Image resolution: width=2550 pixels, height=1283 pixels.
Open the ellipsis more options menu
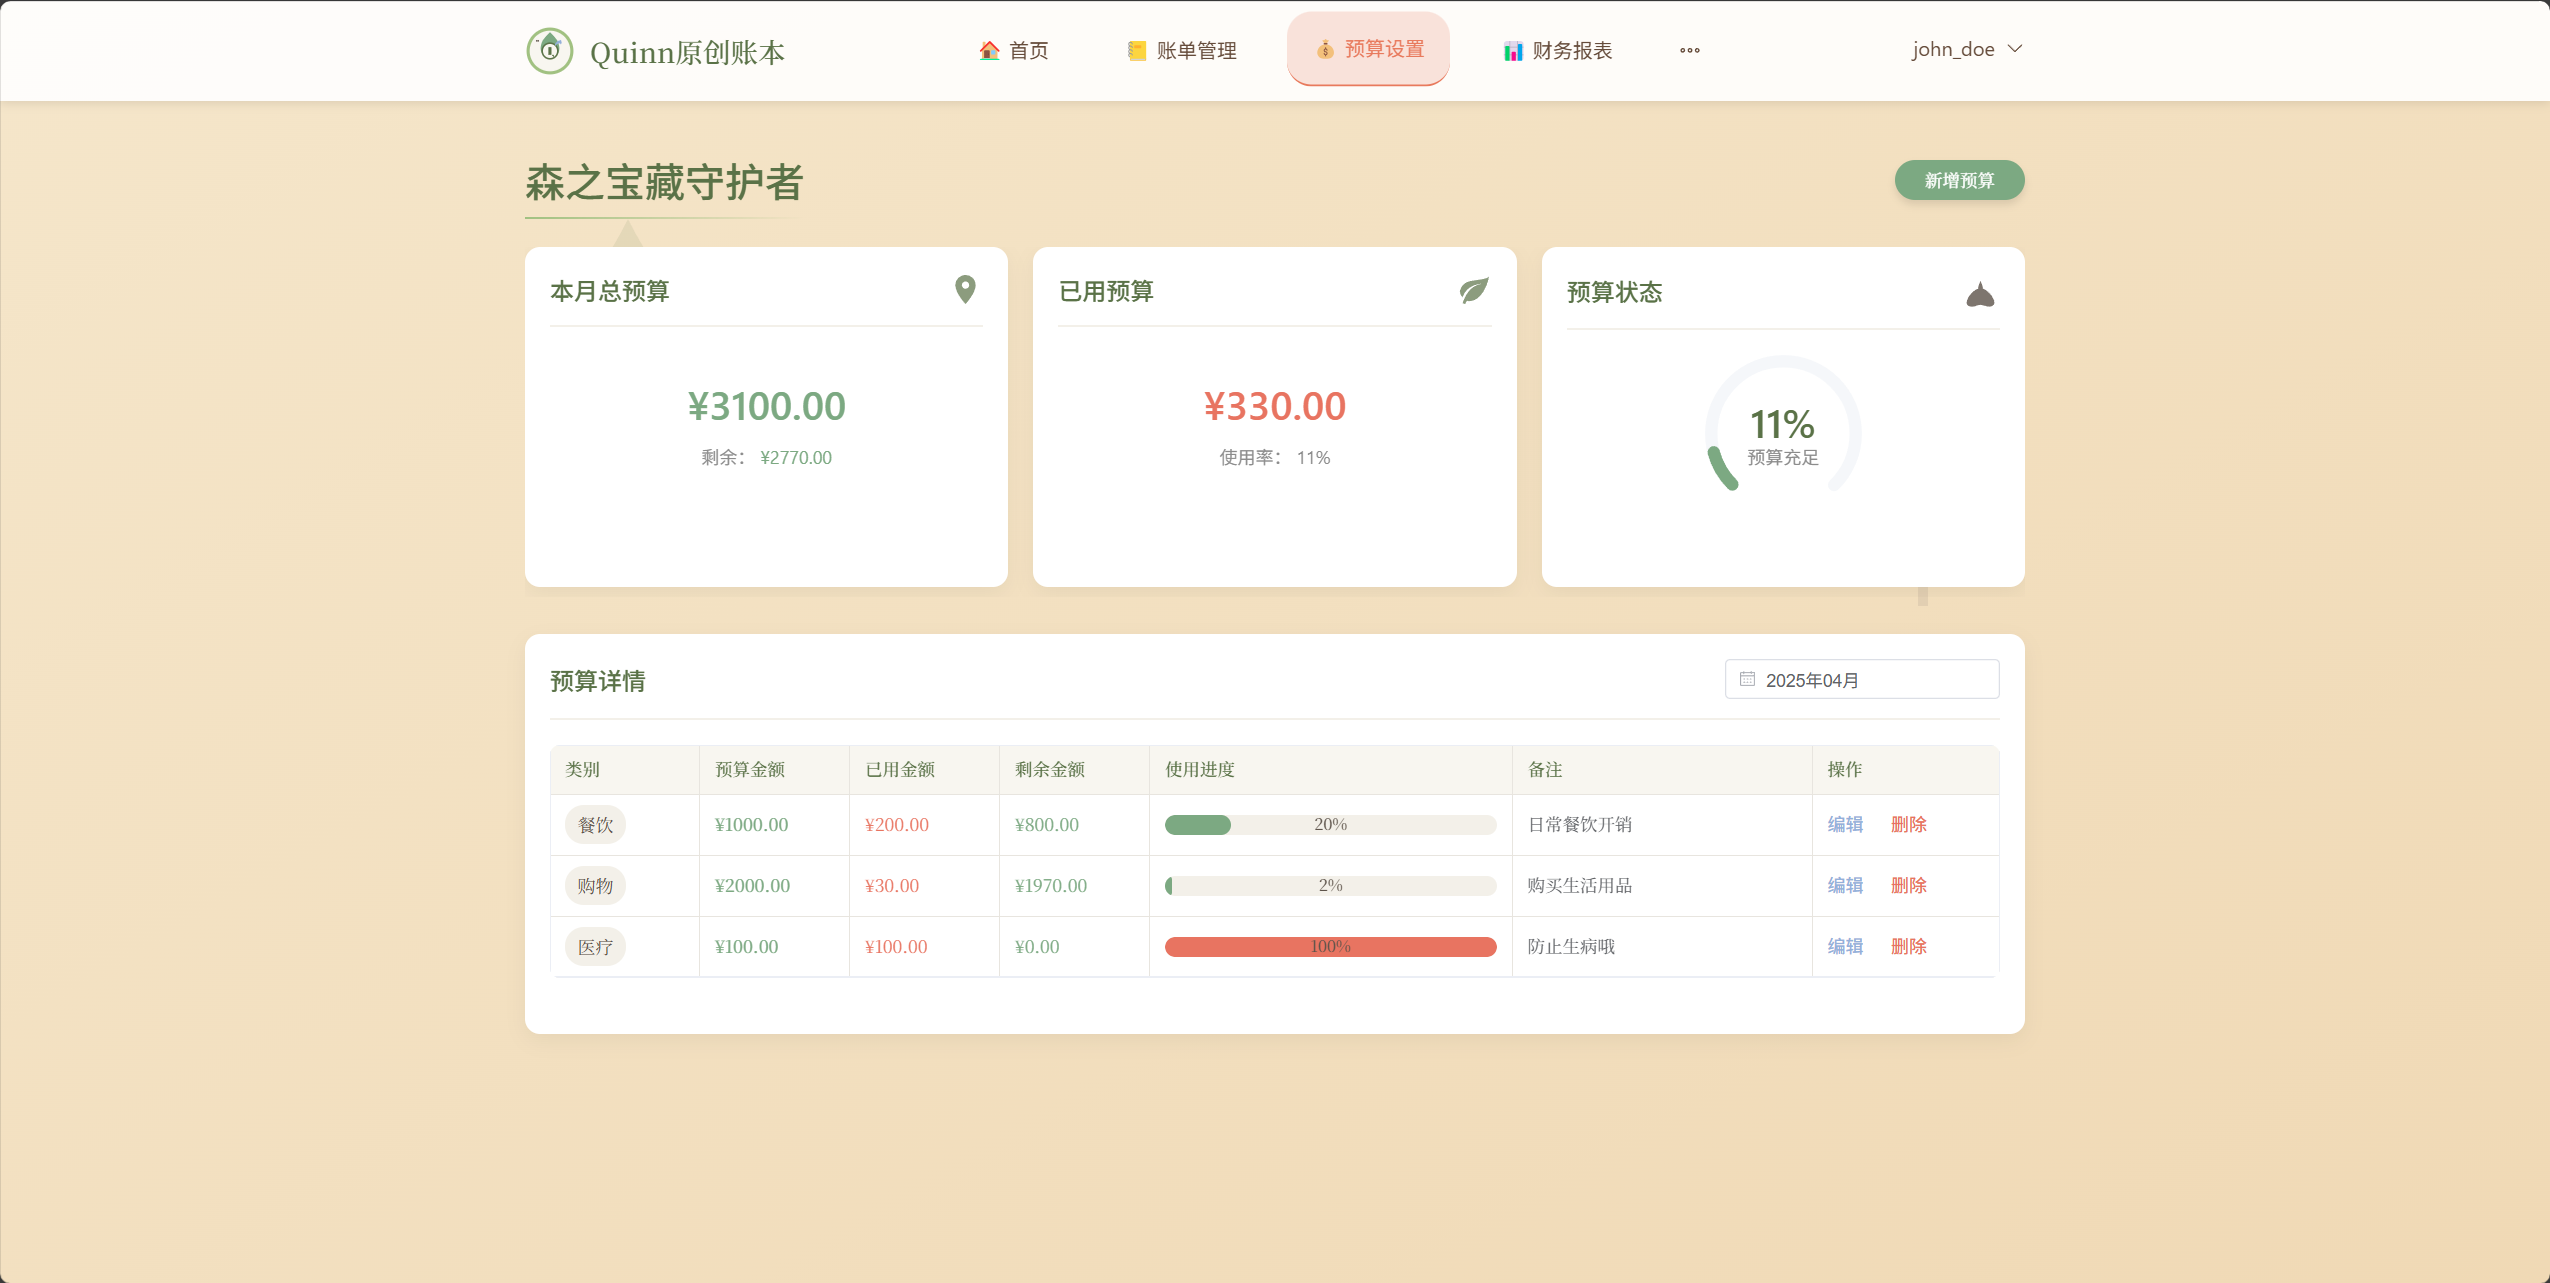(x=1687, y=49)
